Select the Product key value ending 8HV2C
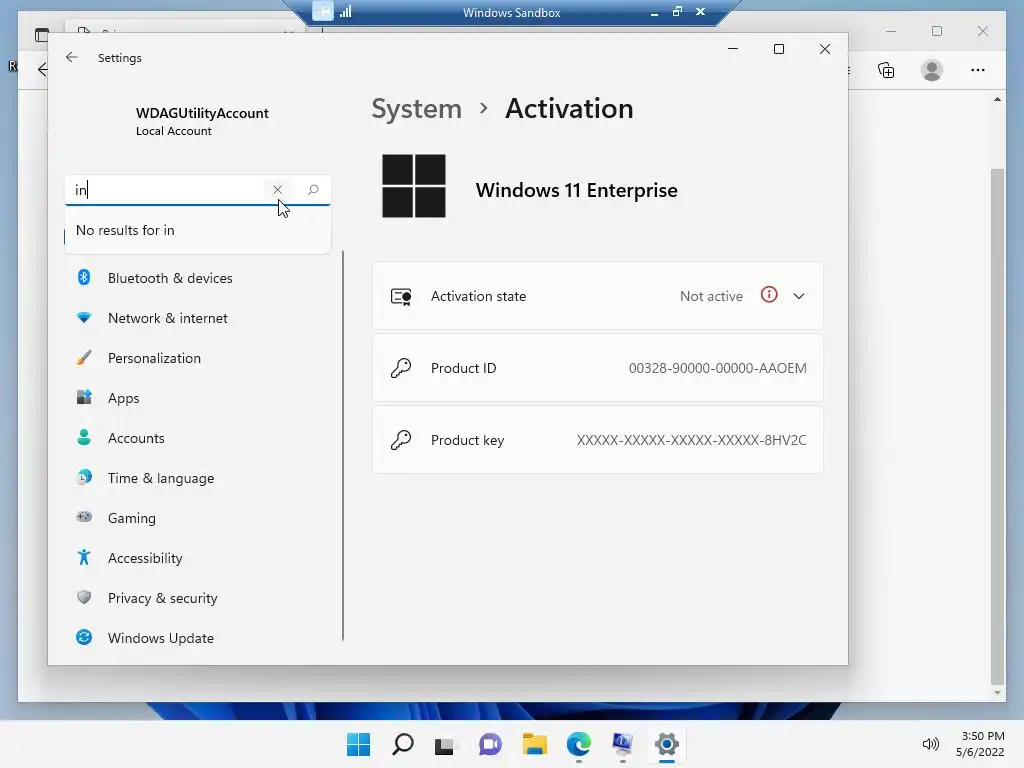This screenshot has height=768, width=1024. 692,440
